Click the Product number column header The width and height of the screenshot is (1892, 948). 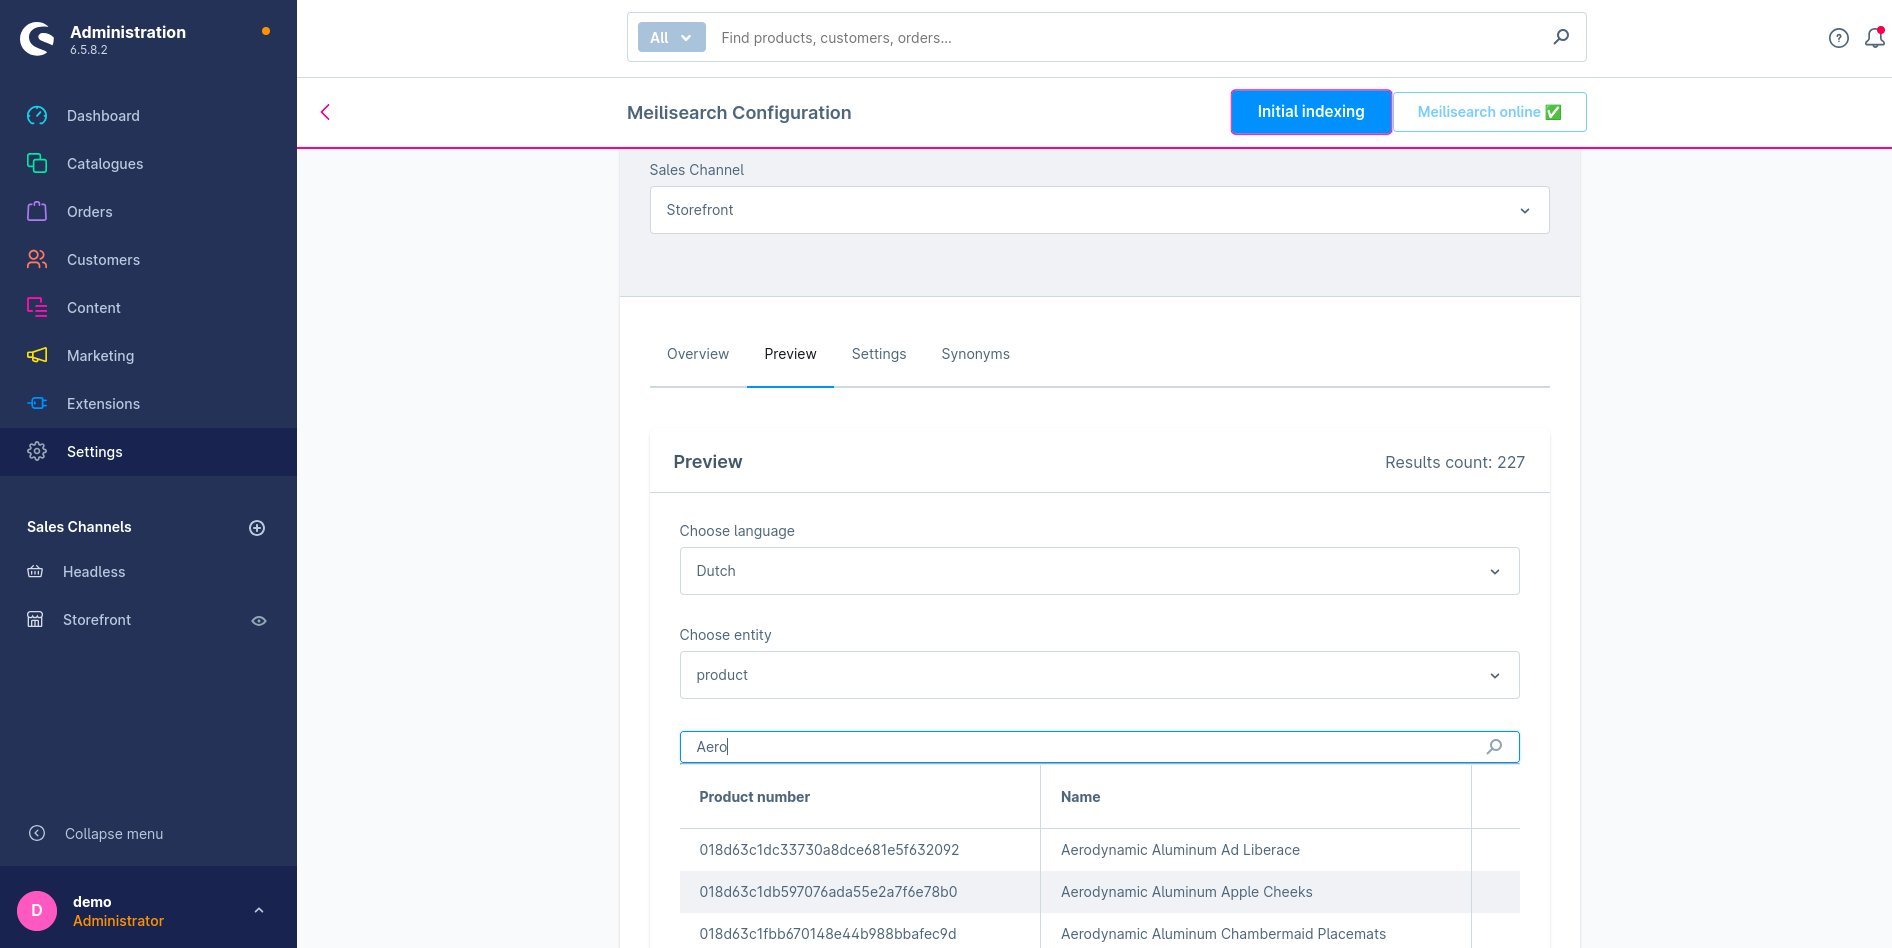point(754,797)
